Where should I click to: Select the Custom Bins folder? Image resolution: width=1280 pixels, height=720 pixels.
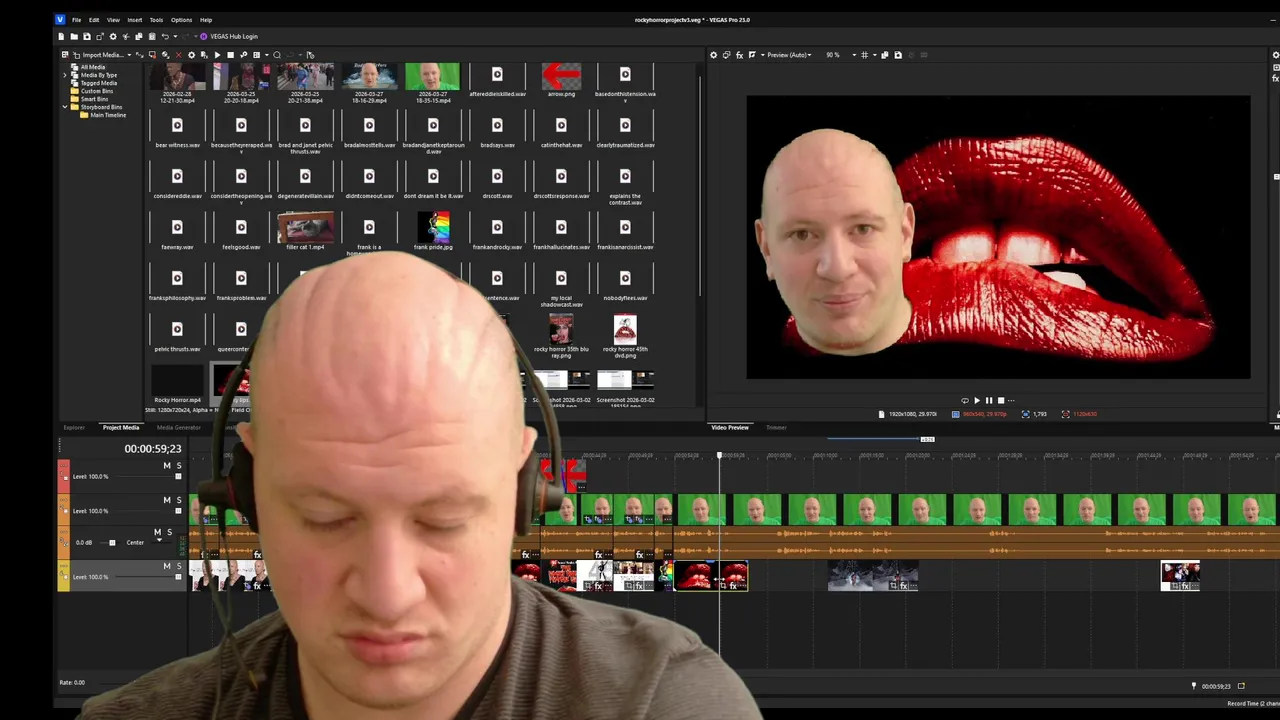(96, 91)
